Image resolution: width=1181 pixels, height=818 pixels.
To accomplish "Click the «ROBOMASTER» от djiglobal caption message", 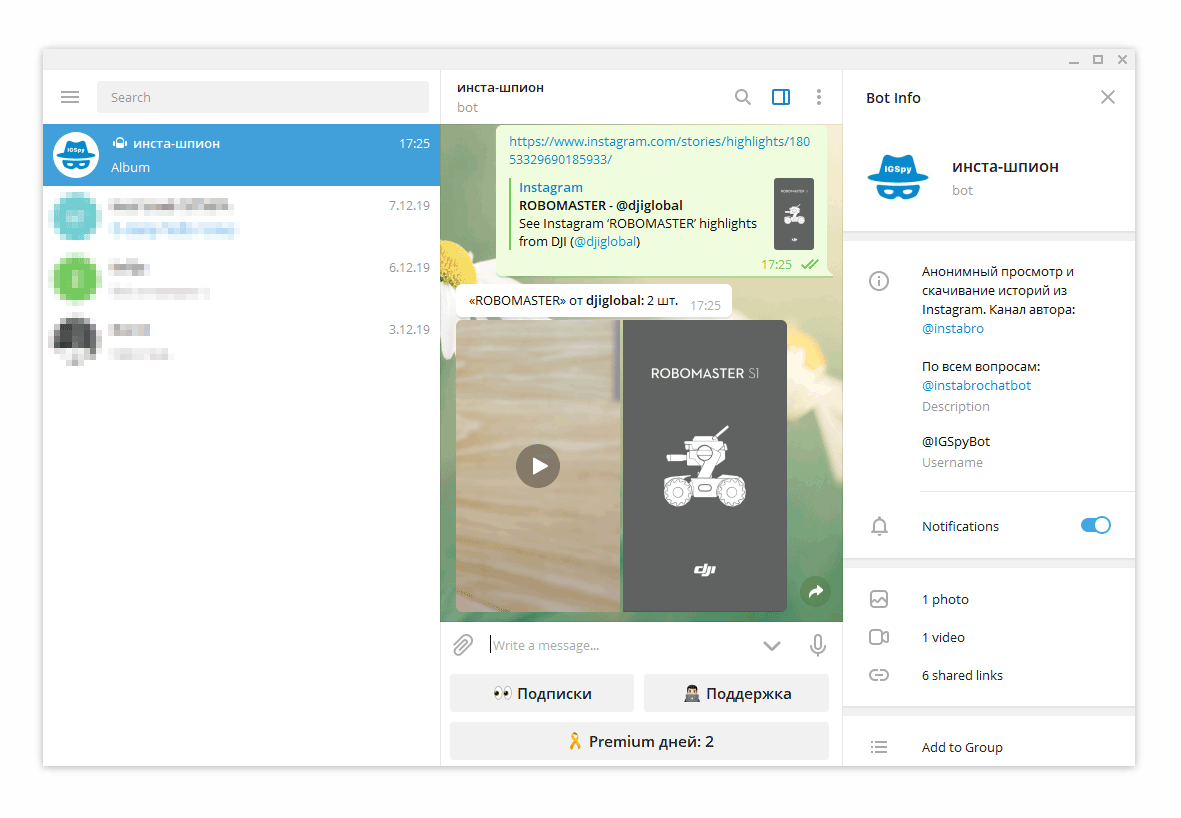I will pyautogui.click(x=594, y=301).
